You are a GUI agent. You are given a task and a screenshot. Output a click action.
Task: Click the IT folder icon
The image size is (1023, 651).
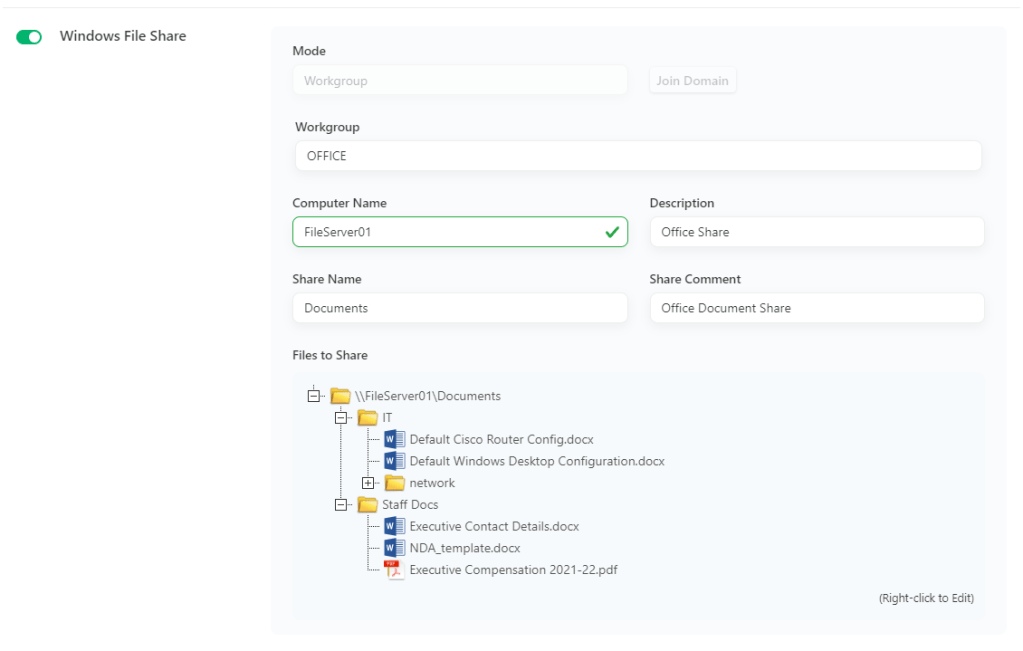(x=367, y=417)
